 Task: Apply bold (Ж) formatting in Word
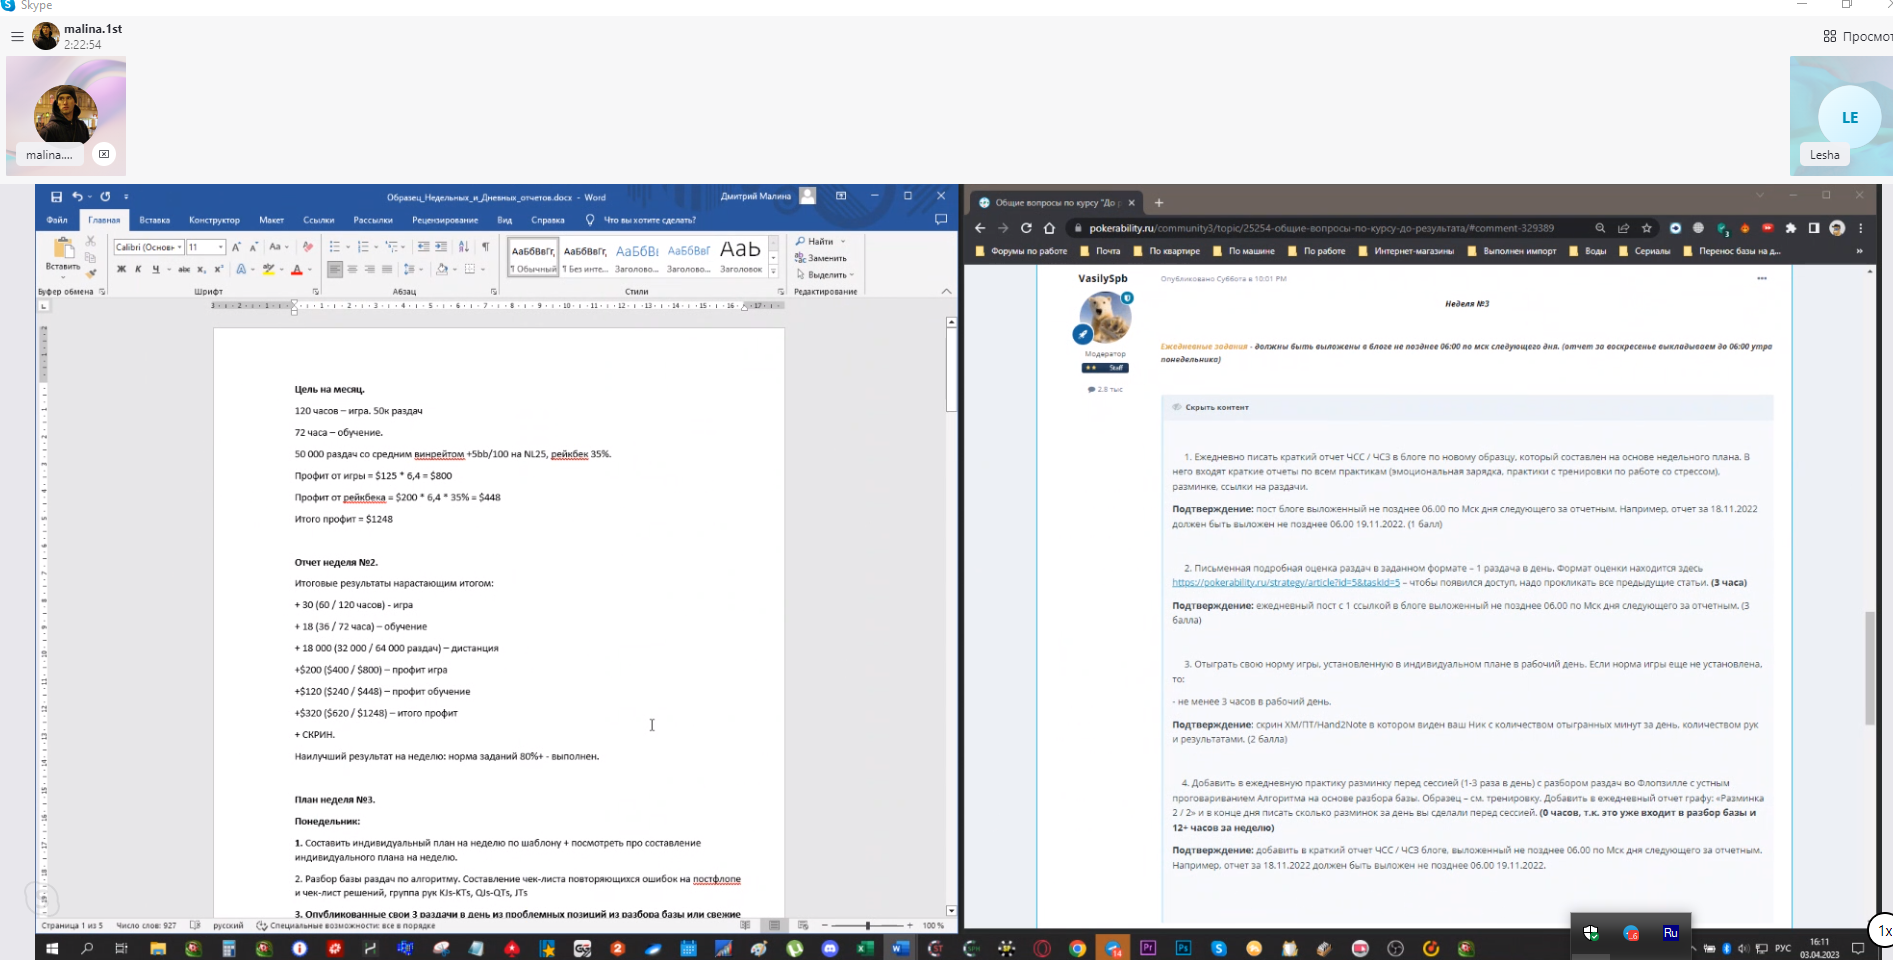click(x=121, y=269)
